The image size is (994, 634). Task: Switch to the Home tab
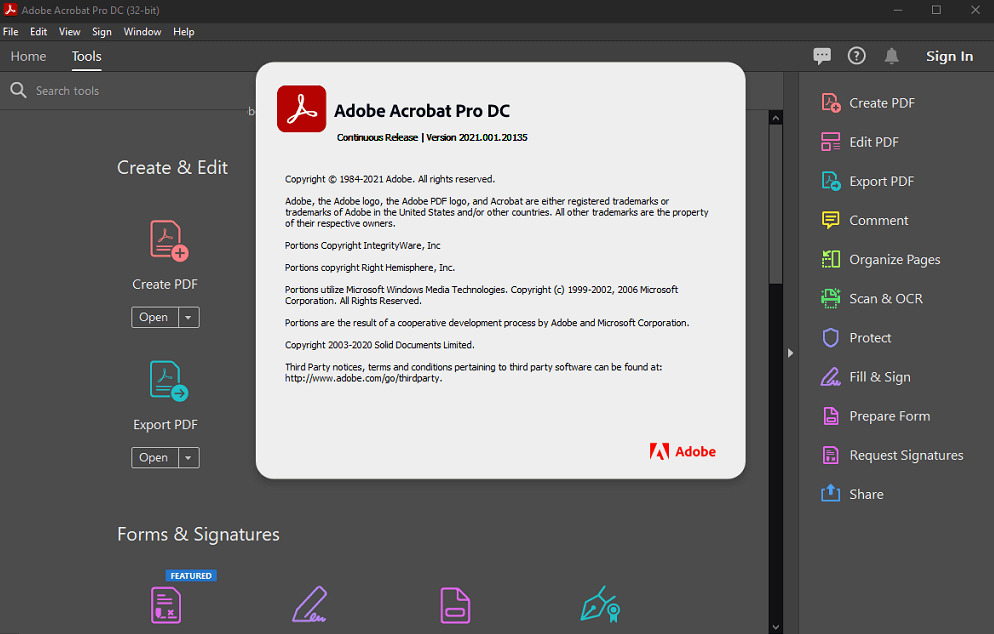[29, 56]
